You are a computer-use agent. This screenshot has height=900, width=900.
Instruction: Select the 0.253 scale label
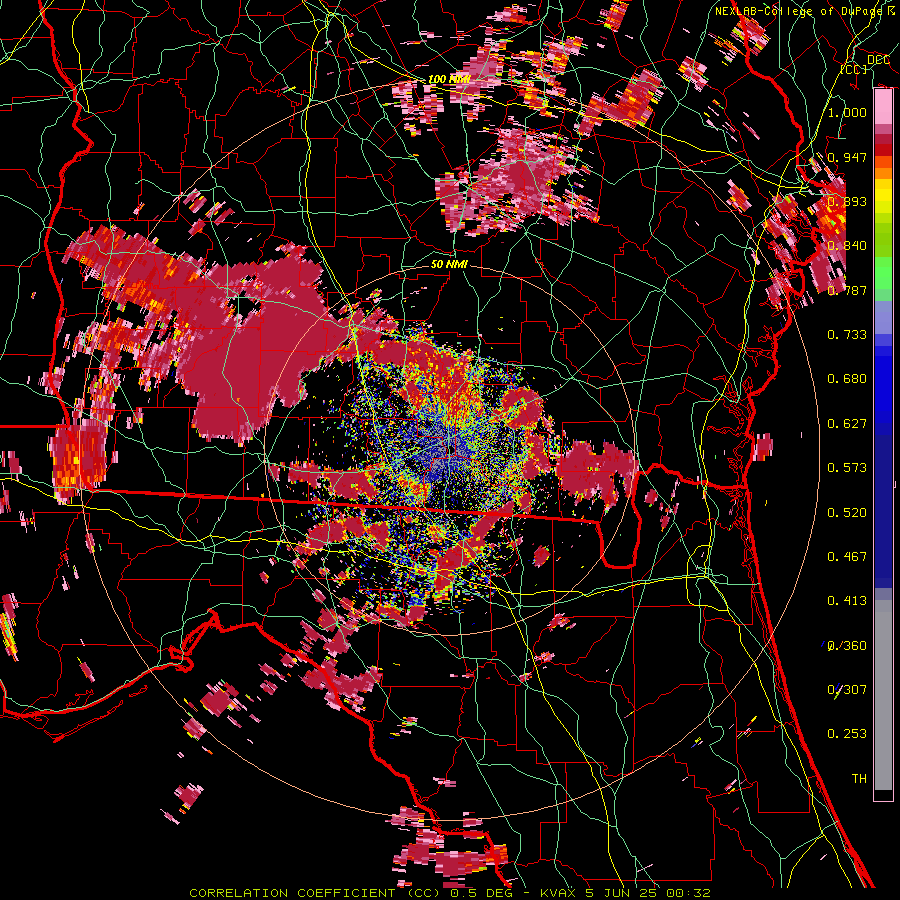[x=847, y=734]
